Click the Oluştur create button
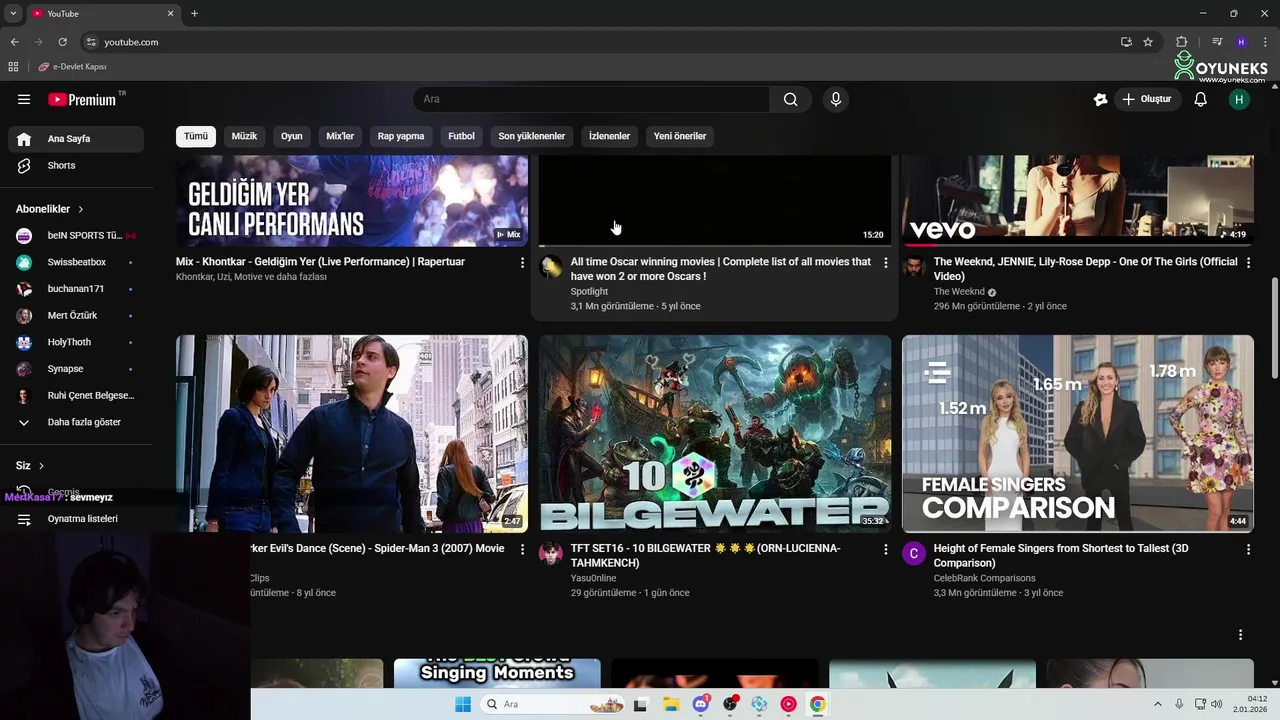The image size is (1280, 720). click(1147, 99)
